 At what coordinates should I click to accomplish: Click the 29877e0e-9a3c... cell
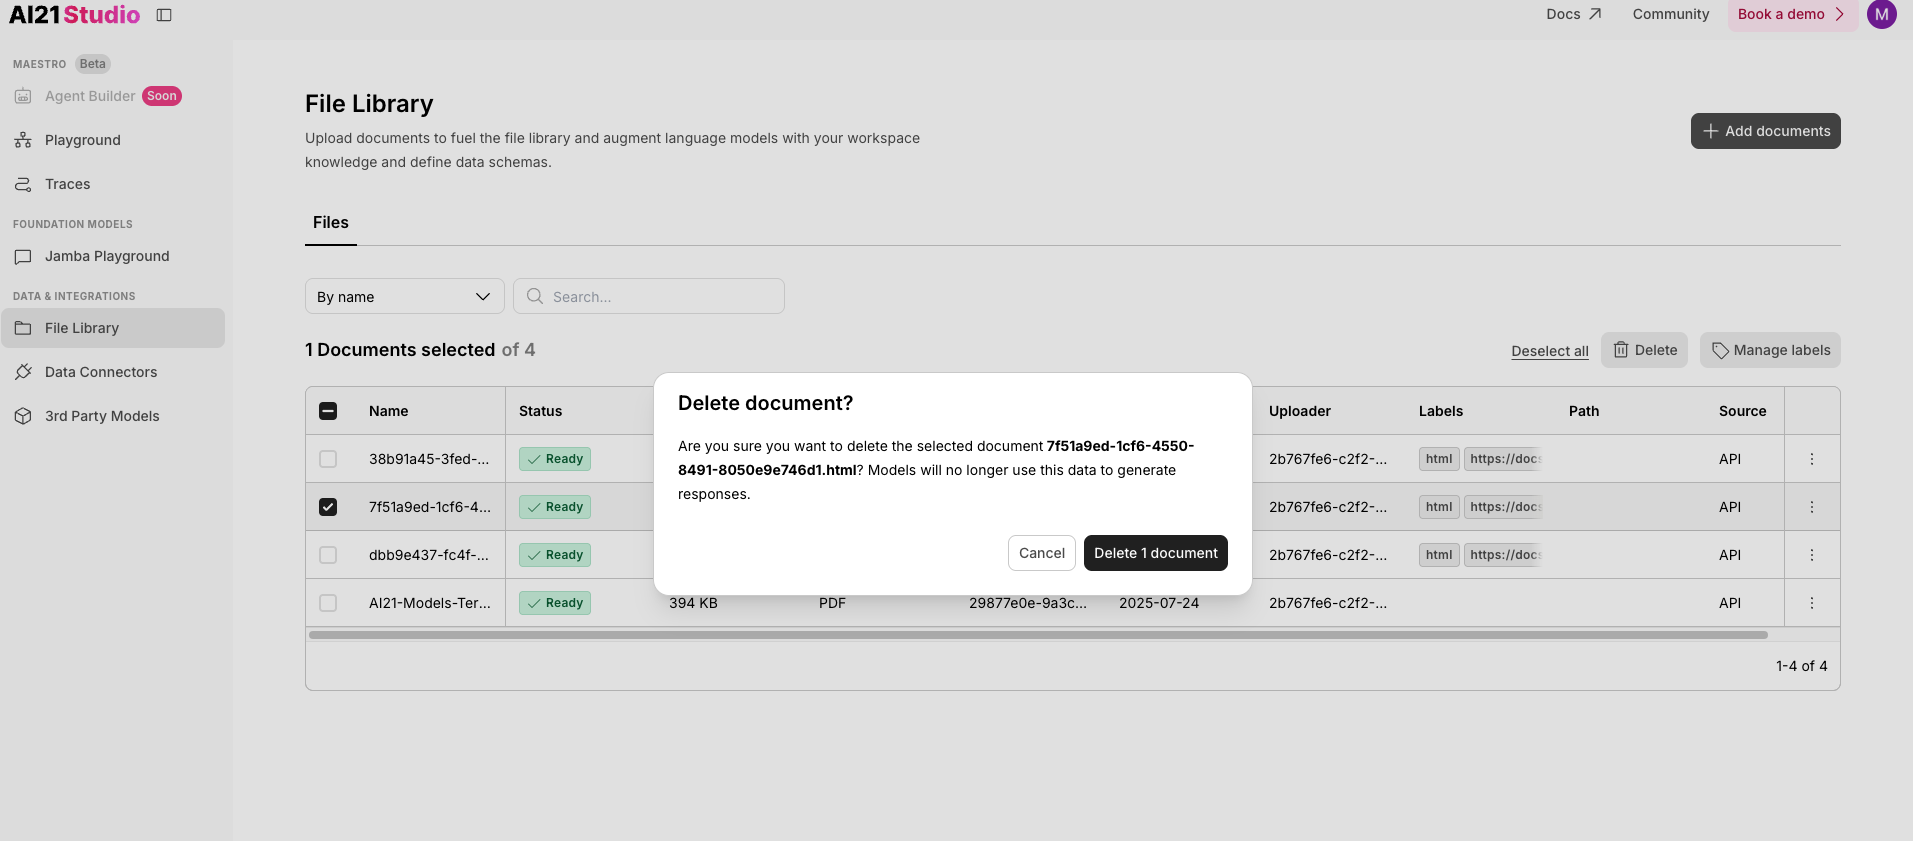point(1028,603)
